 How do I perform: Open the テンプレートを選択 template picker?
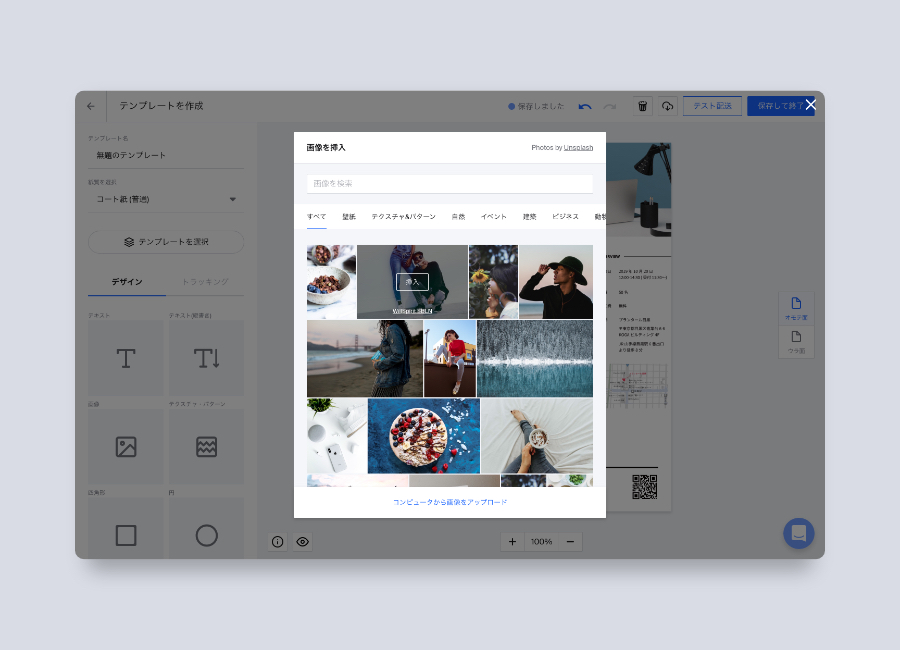tap(166, 242)
